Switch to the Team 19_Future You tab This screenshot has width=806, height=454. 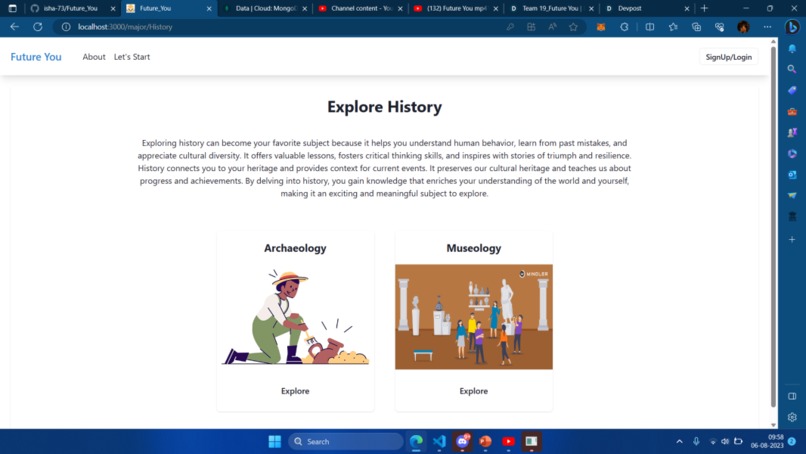[x=550, y=8]
